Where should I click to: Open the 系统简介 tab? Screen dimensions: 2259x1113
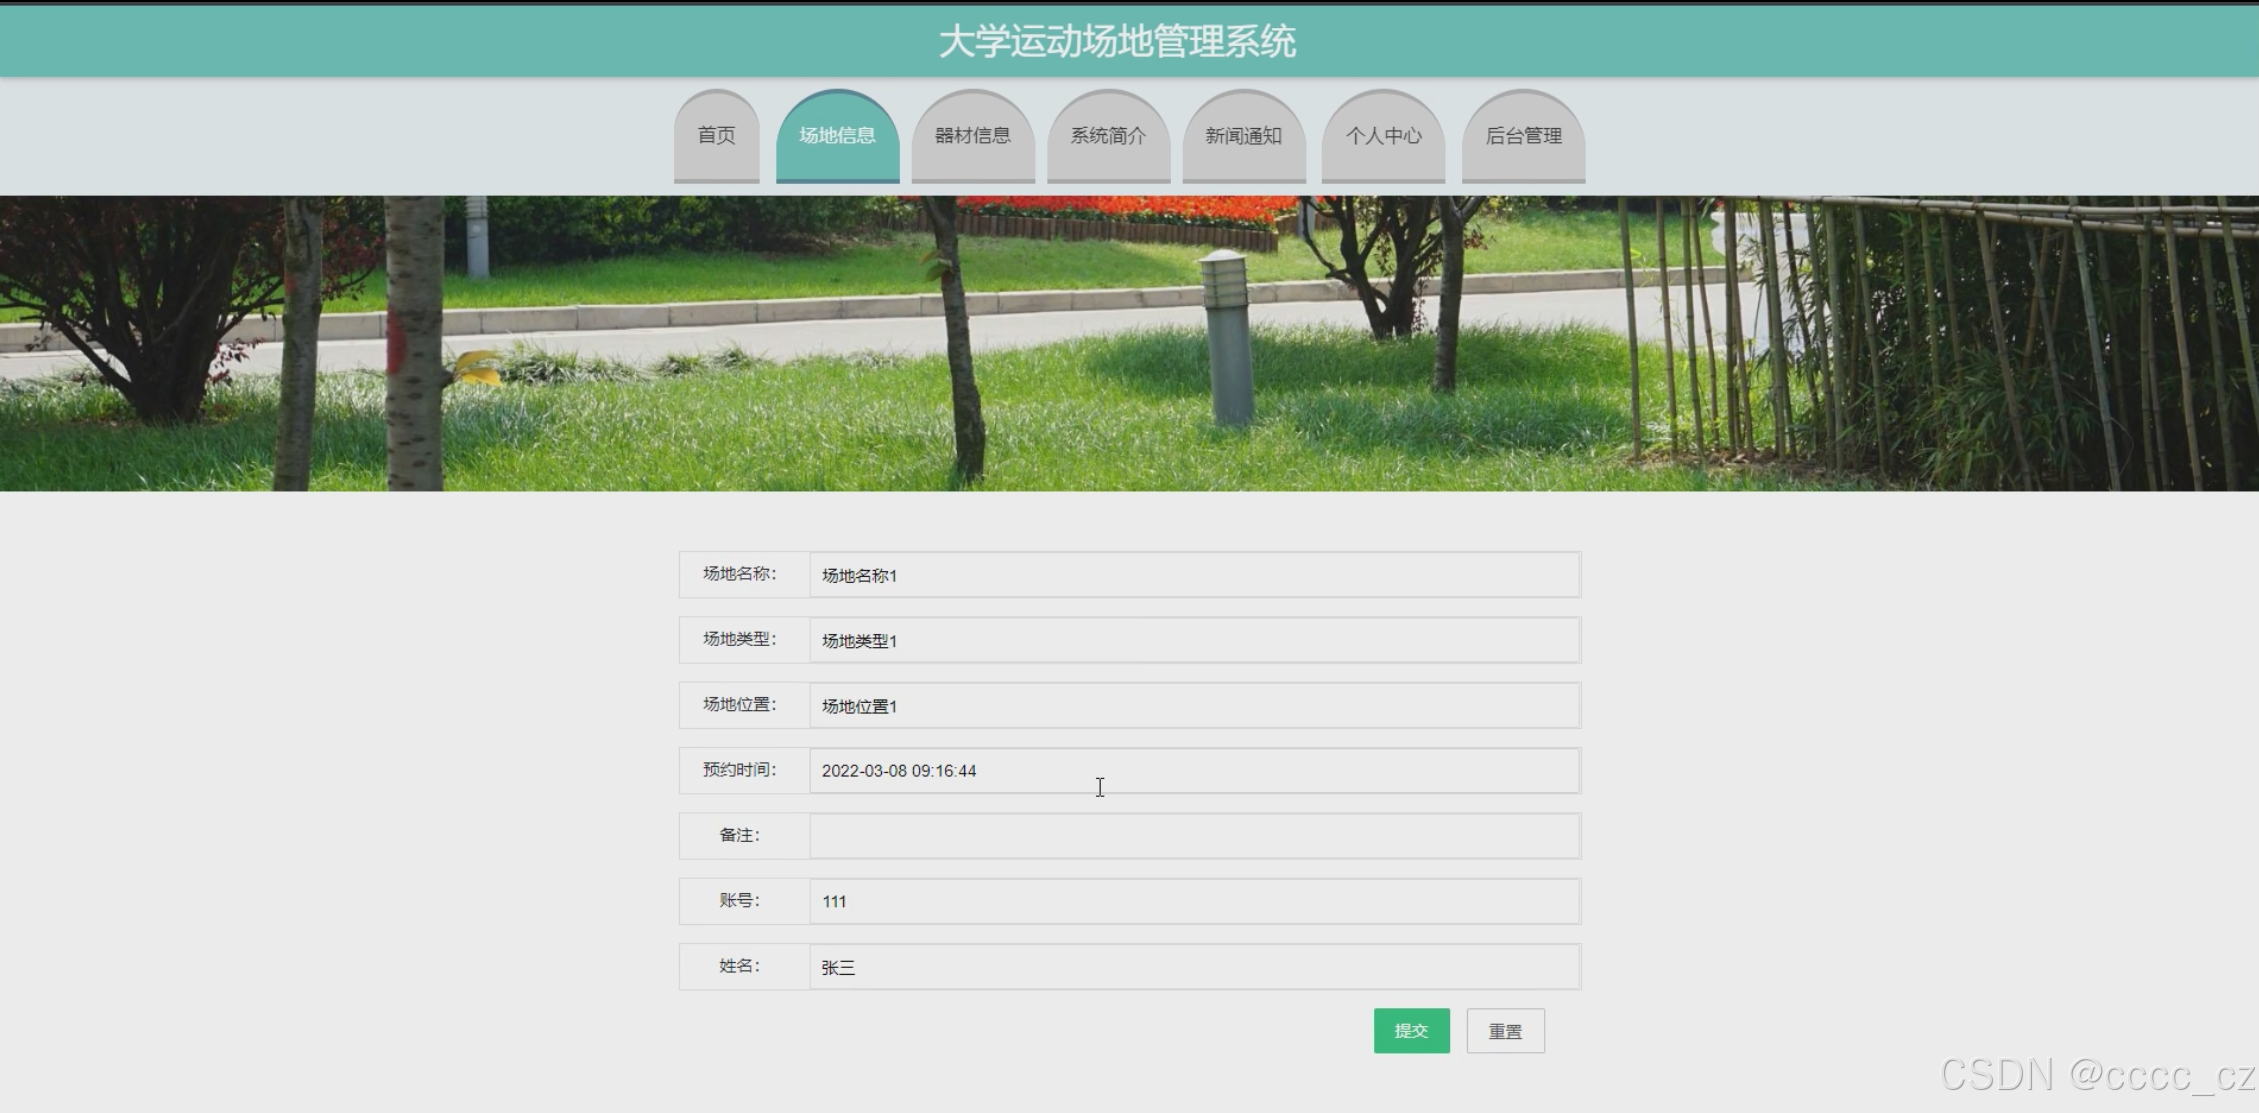[1108, 136]
